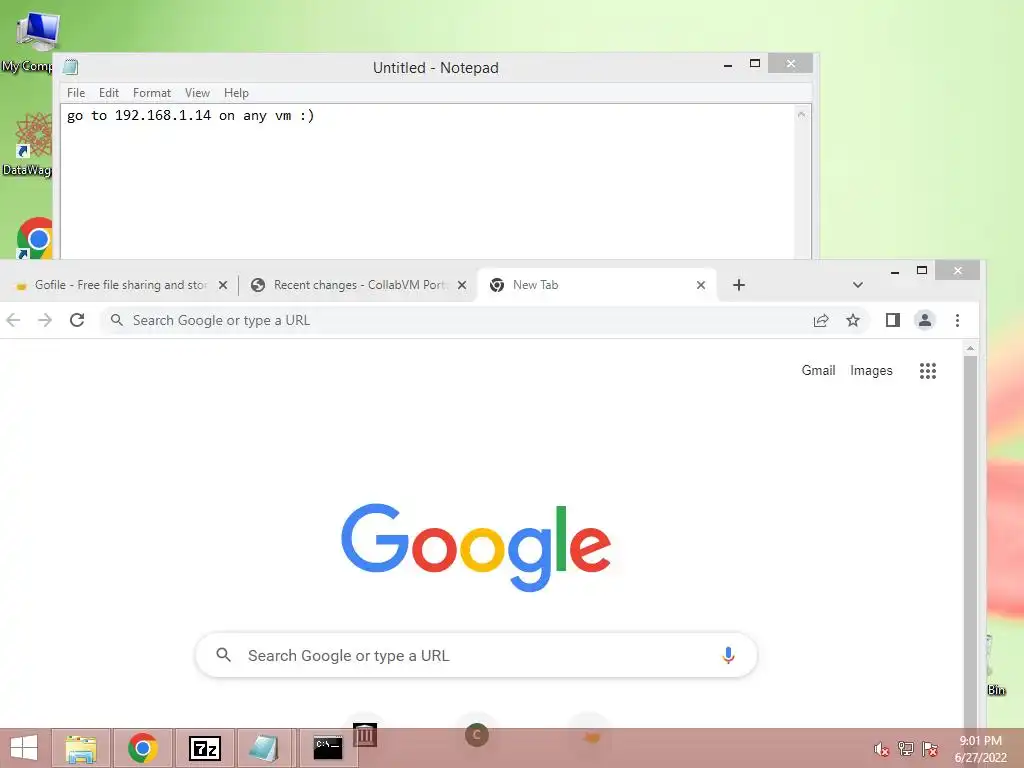The image size is (1024, 768).
Task: Close the Gofile tab
Action: click(223, 285)
